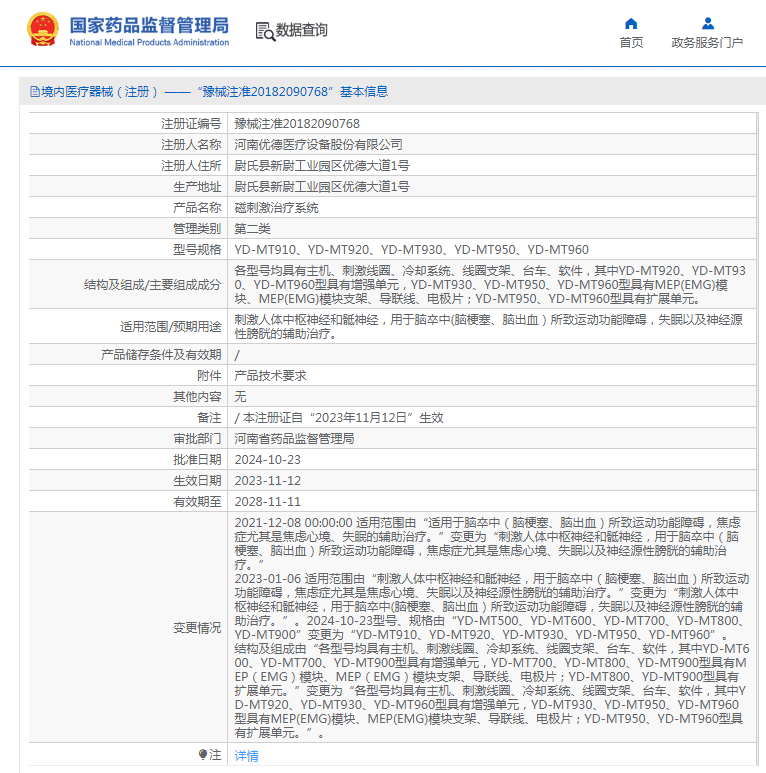Image resolution: width=766 pixels, height=773 pixels.
Task: Select the 其他内容 value 无
Action: [x=241, y=396]
